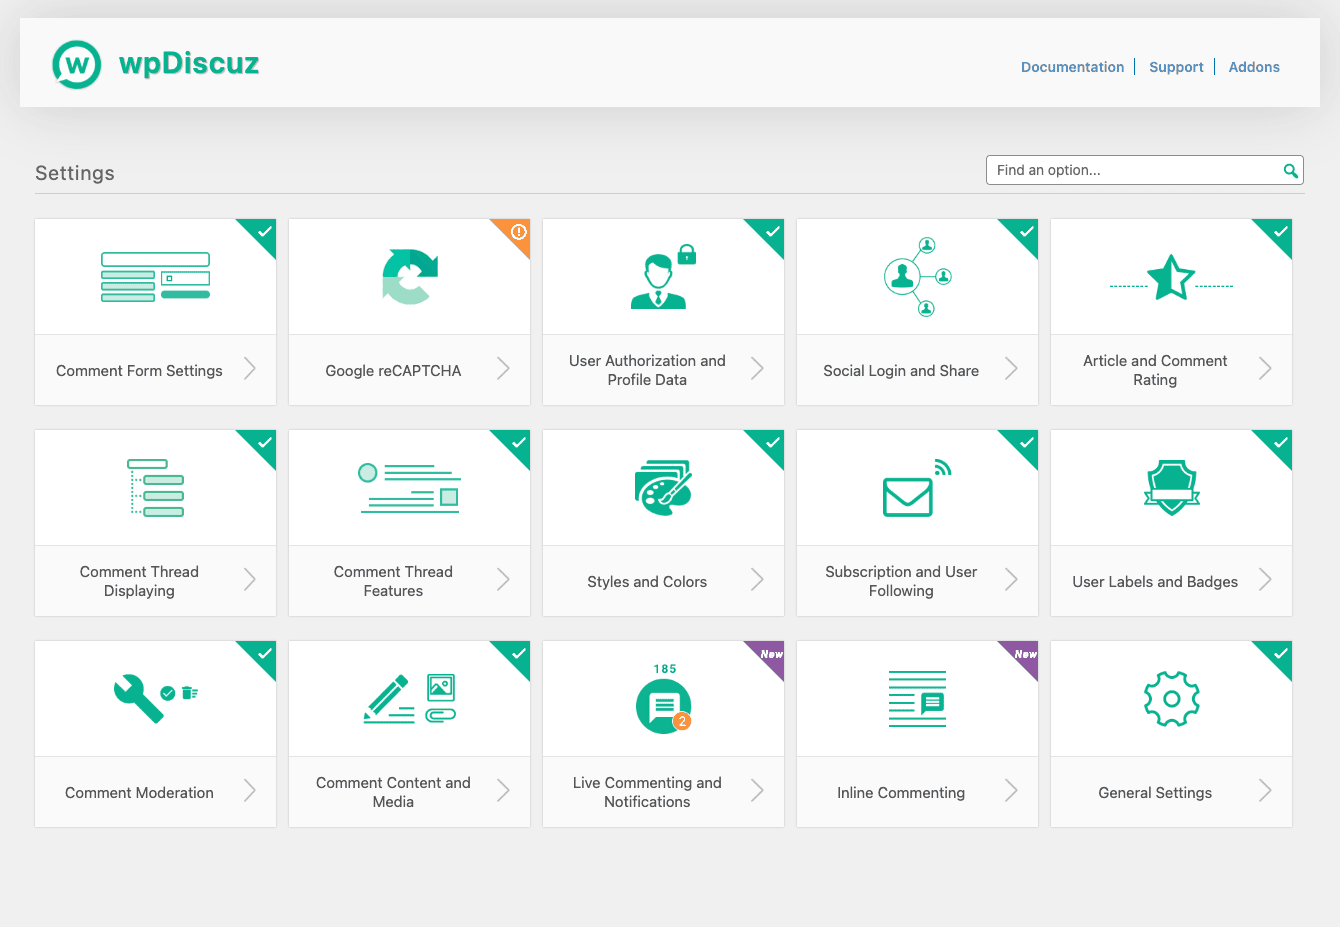This screenshot has height=927, width=1340.
Task: Open the Support link
Action: (x=1176, y=67)
